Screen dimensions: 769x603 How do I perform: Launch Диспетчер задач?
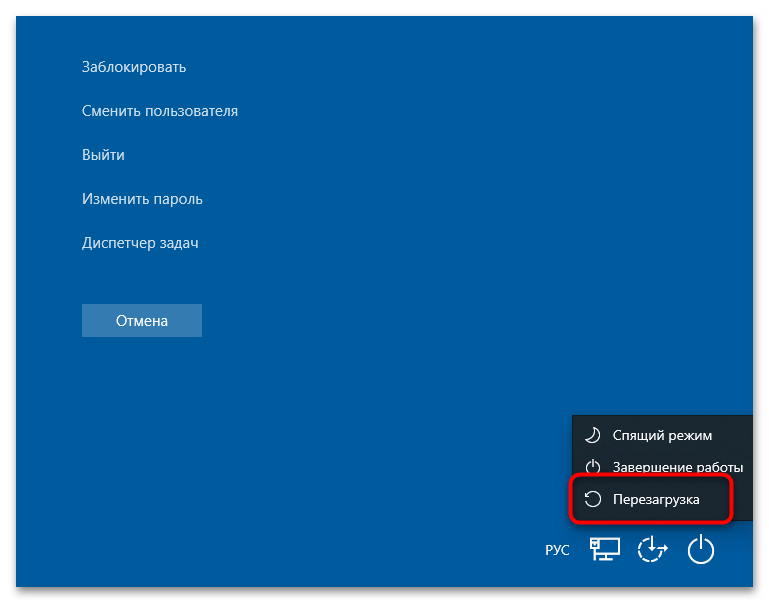pyautogui.click(x=140, y=243)
